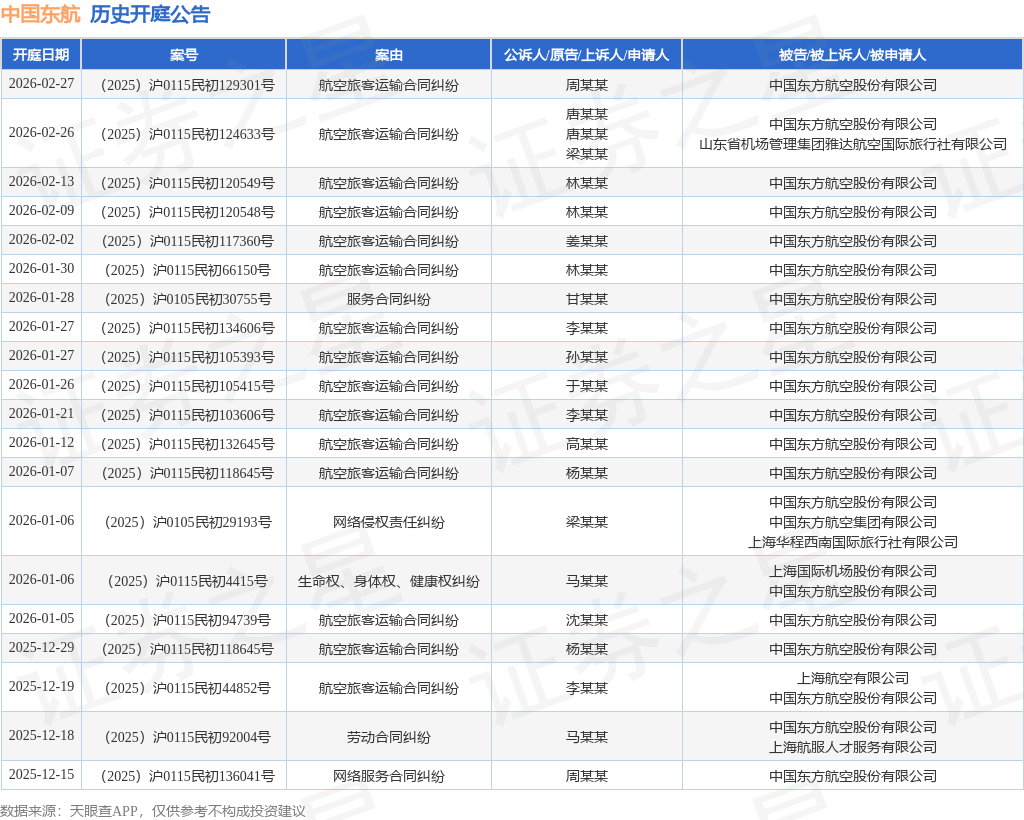Click defendant 上海华程西南国际旅行社有限公司
The height and width of the screenshot is (820, 1024).
coord(852,542)
